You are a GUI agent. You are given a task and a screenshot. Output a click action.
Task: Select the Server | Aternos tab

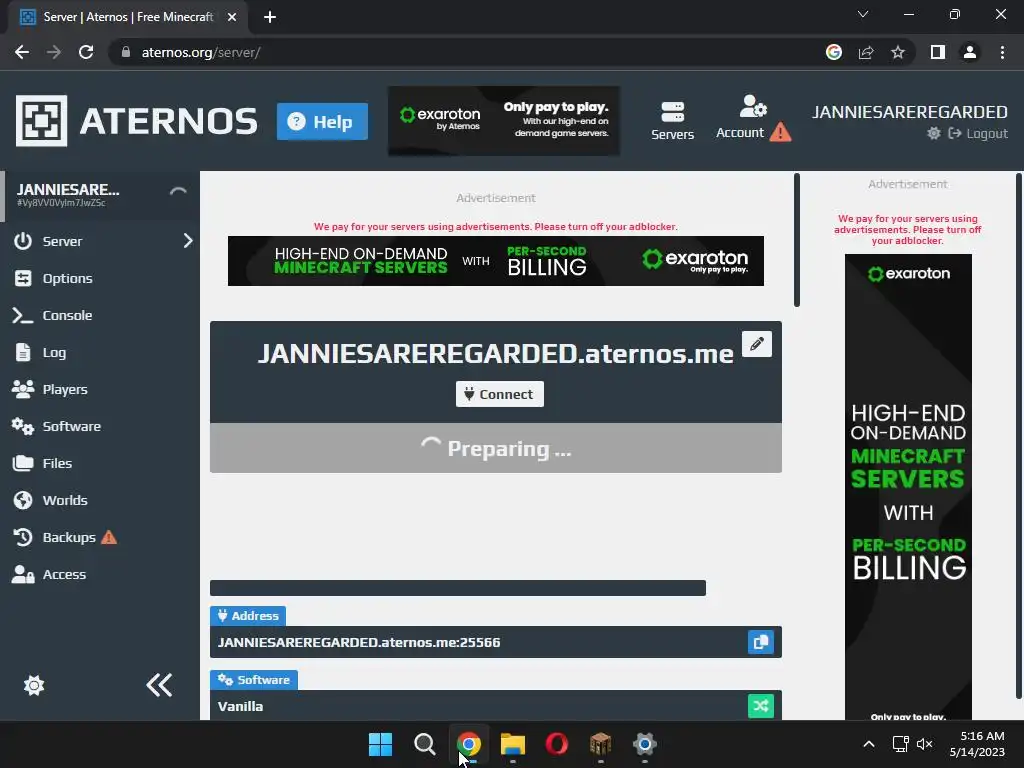coord(128,17)
